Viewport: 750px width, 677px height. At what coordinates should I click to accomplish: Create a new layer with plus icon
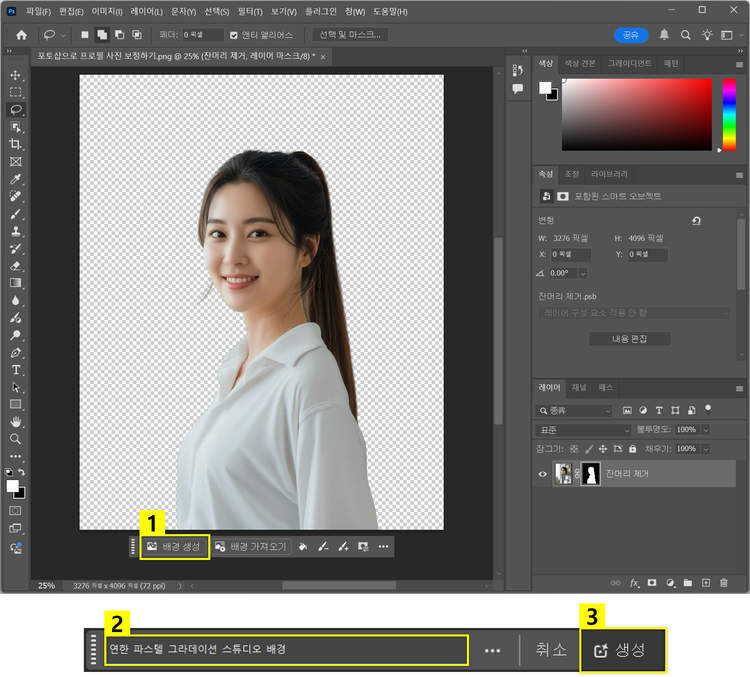(x=705, y=582)
